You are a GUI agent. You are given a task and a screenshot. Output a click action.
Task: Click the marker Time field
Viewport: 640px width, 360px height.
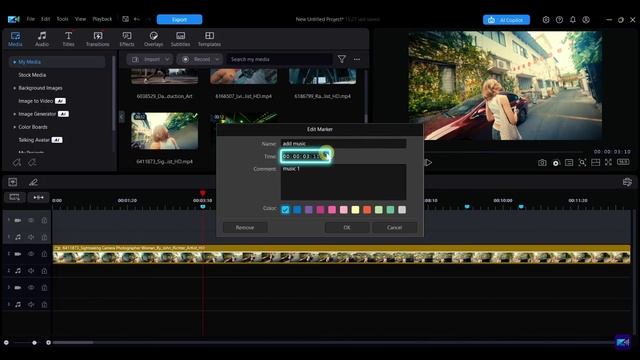coord(305,156)
